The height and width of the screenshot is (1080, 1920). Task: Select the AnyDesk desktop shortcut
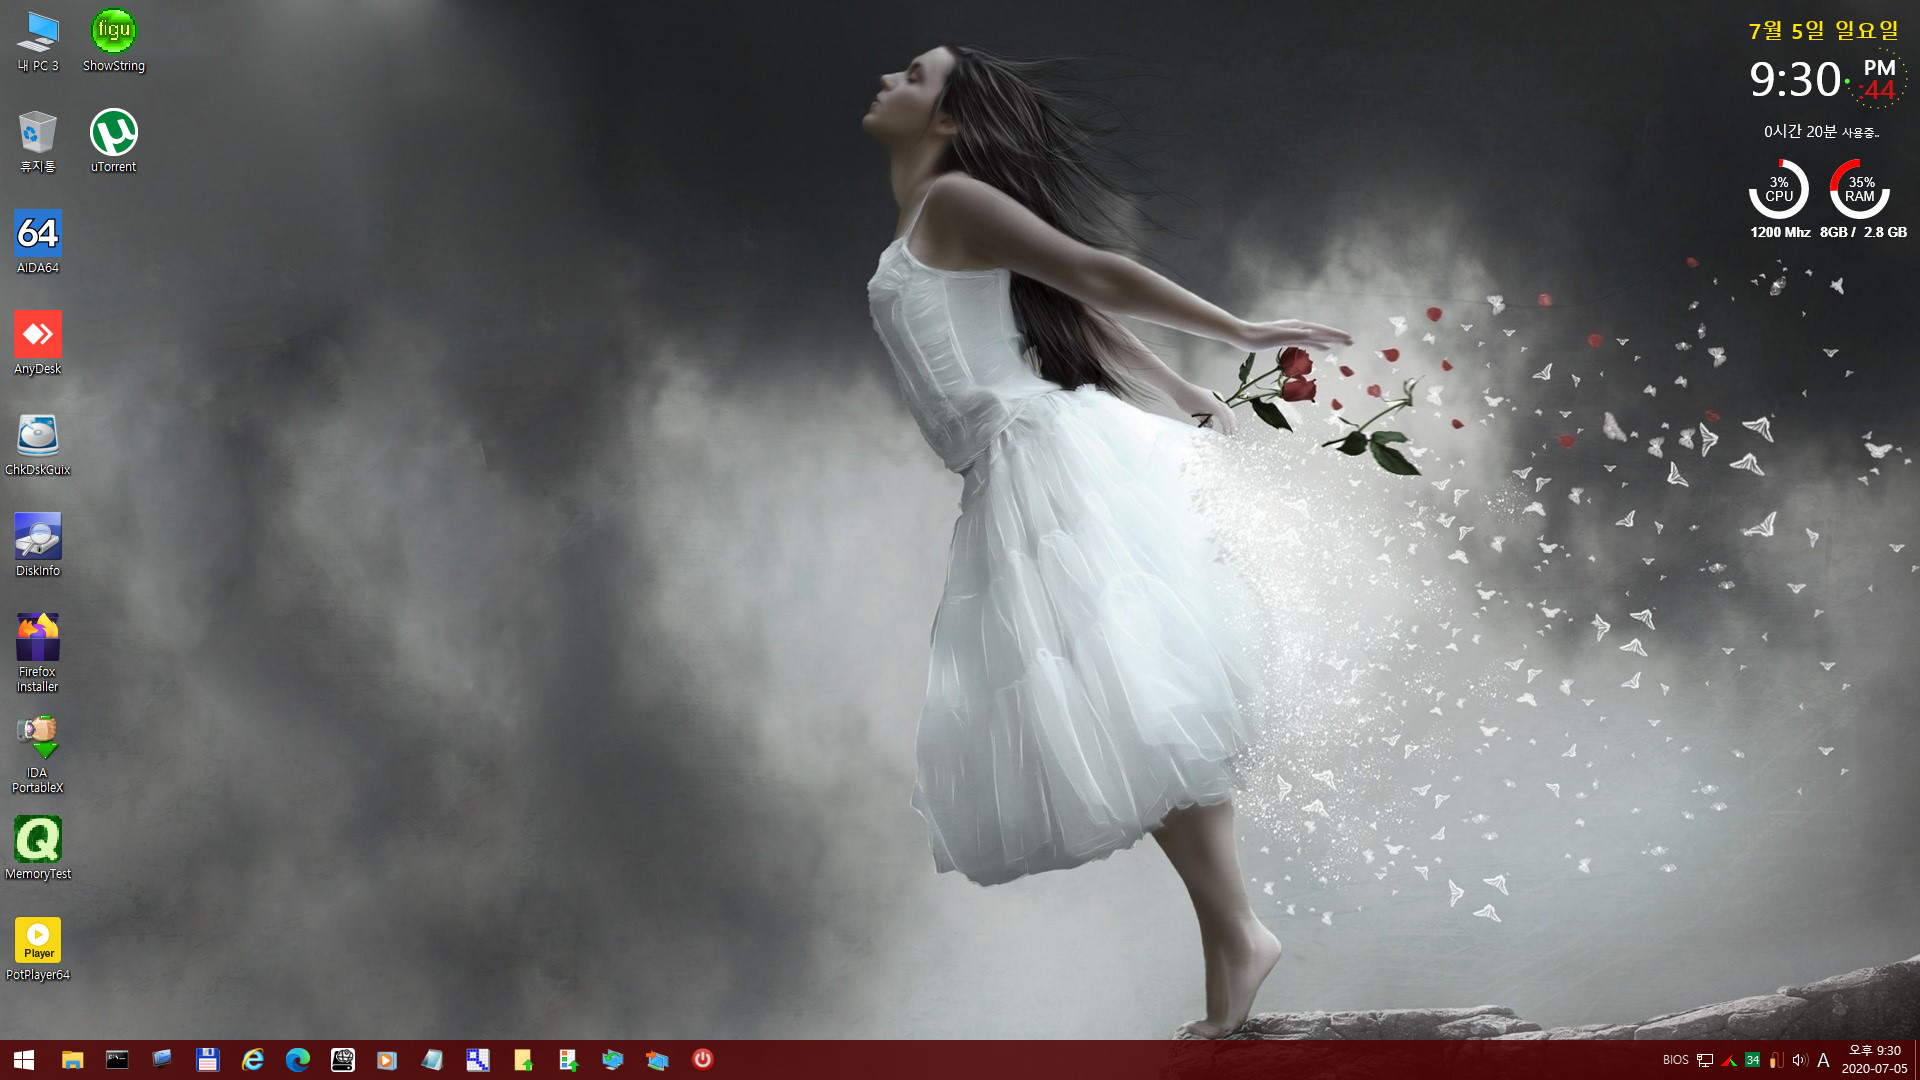[x=38, y=344]
